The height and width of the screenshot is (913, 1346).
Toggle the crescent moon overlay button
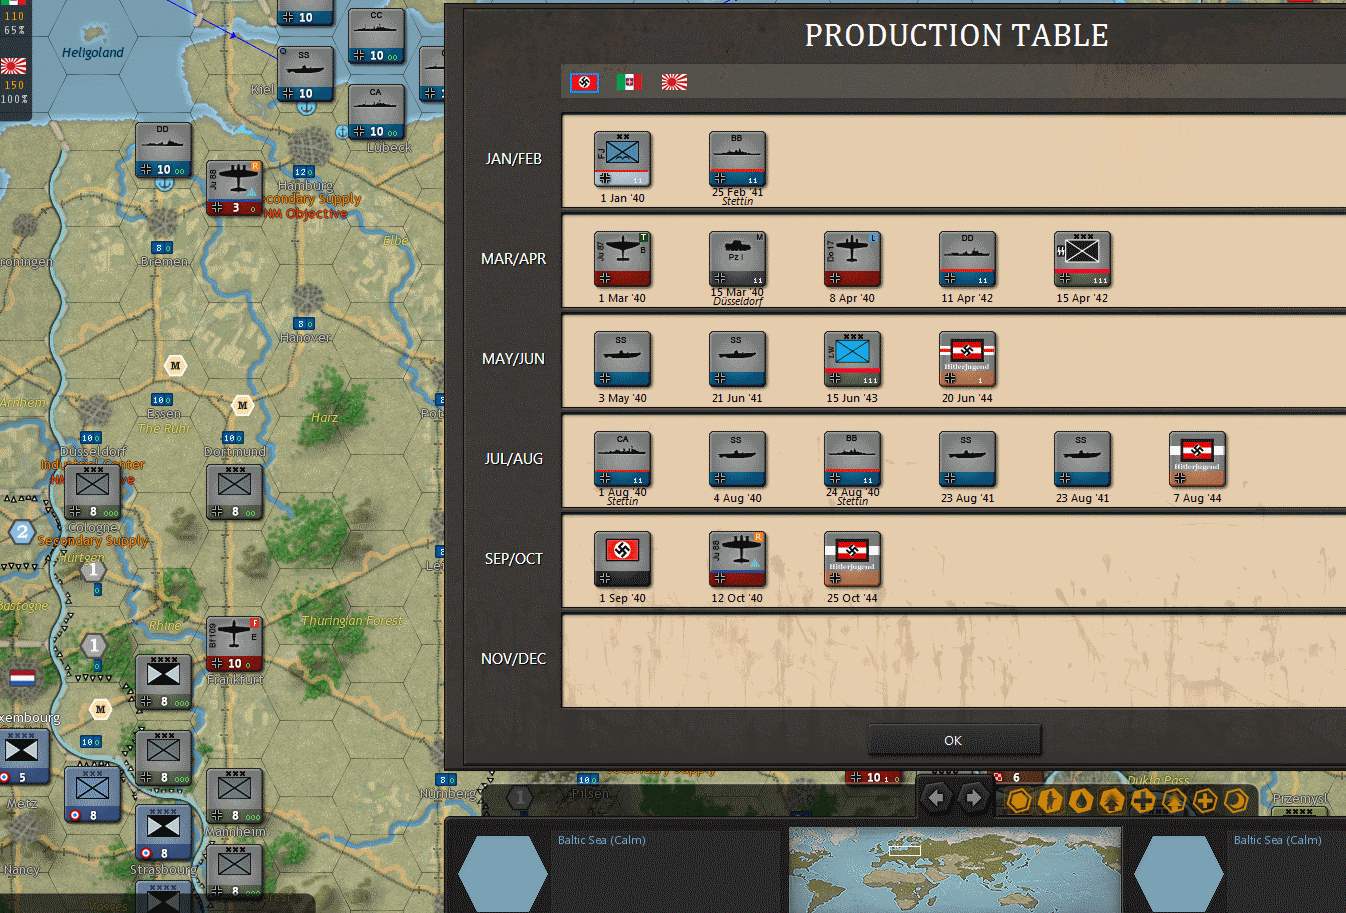coord(1236,801)
